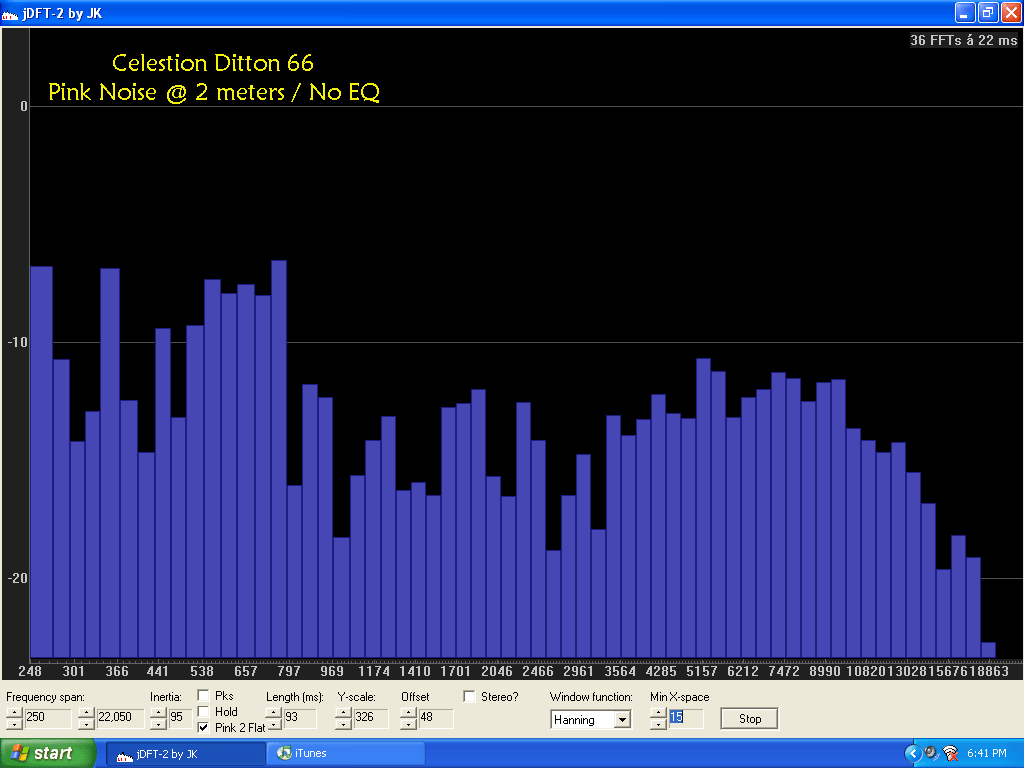The width and height of the screenshot is (1024, 768).
Task: Stop the analysis with the Stop button
Action: tap(749, 718)
